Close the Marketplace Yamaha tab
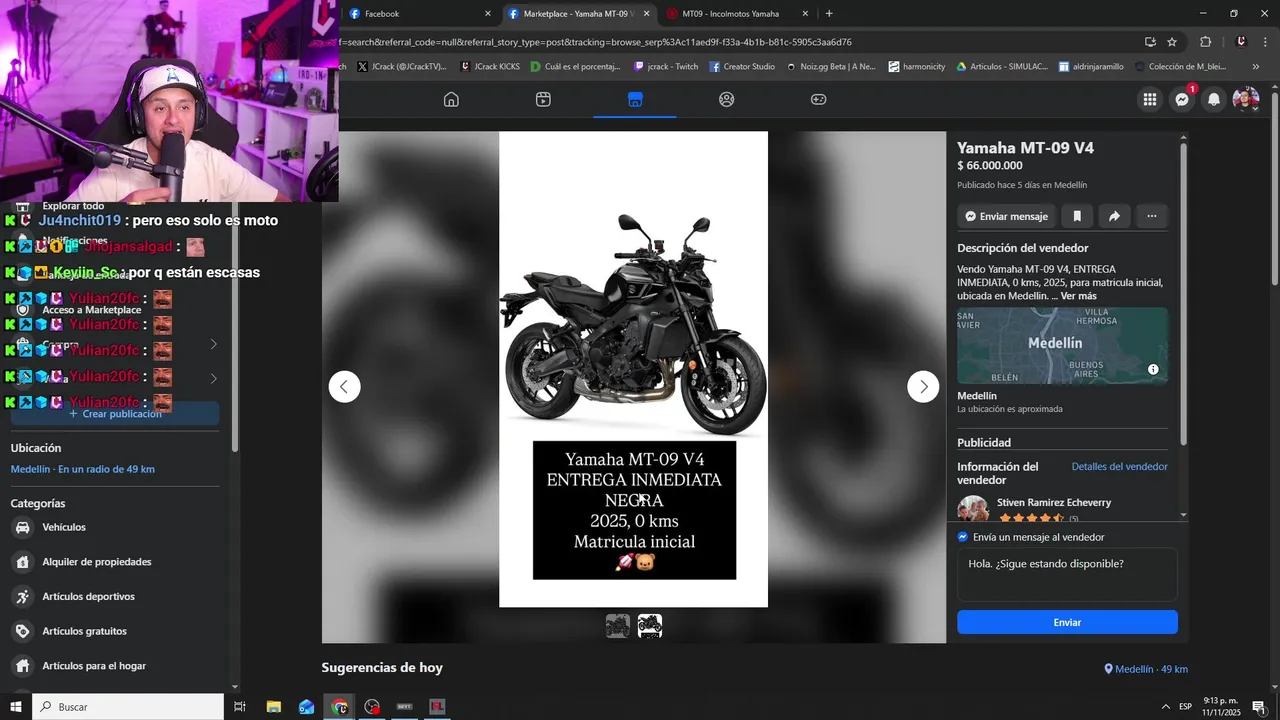The height and width of the screenshot is (720, 1280). click(646, 14)
